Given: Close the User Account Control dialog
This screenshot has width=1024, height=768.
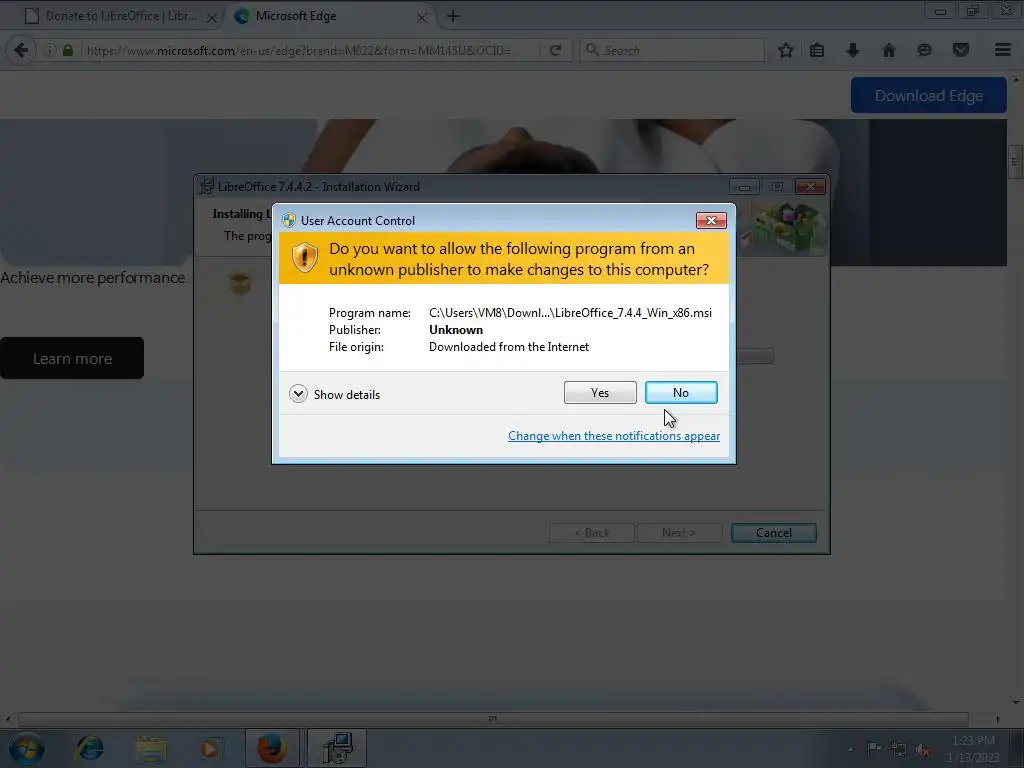Looking at the screenshot, I should 711,221.
